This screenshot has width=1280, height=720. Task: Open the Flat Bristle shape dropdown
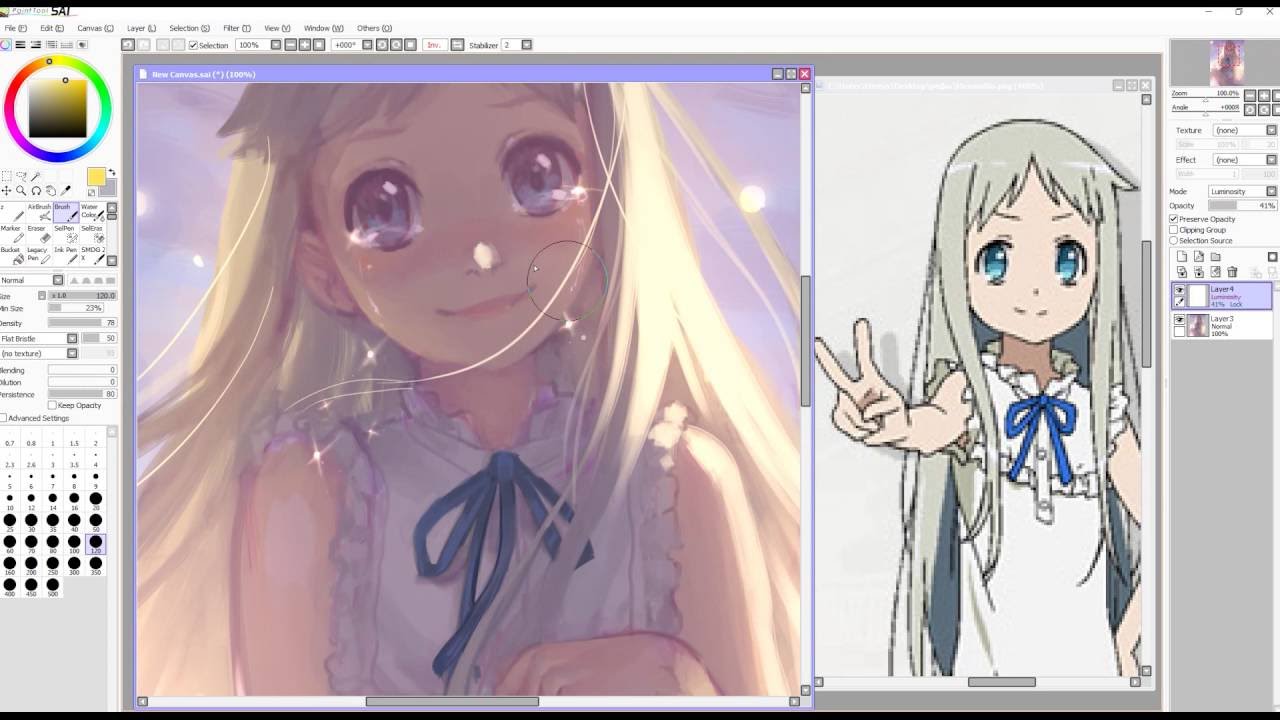click(x=38, y=339)
